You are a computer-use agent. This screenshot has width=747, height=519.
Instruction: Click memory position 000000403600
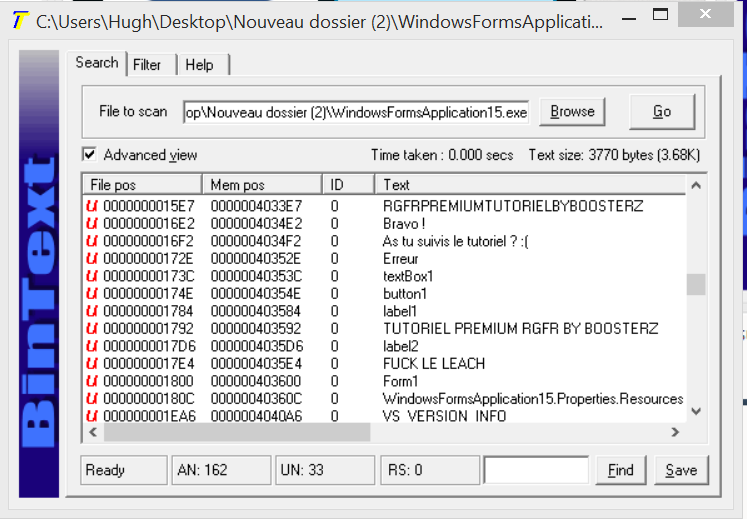point(256,381)
